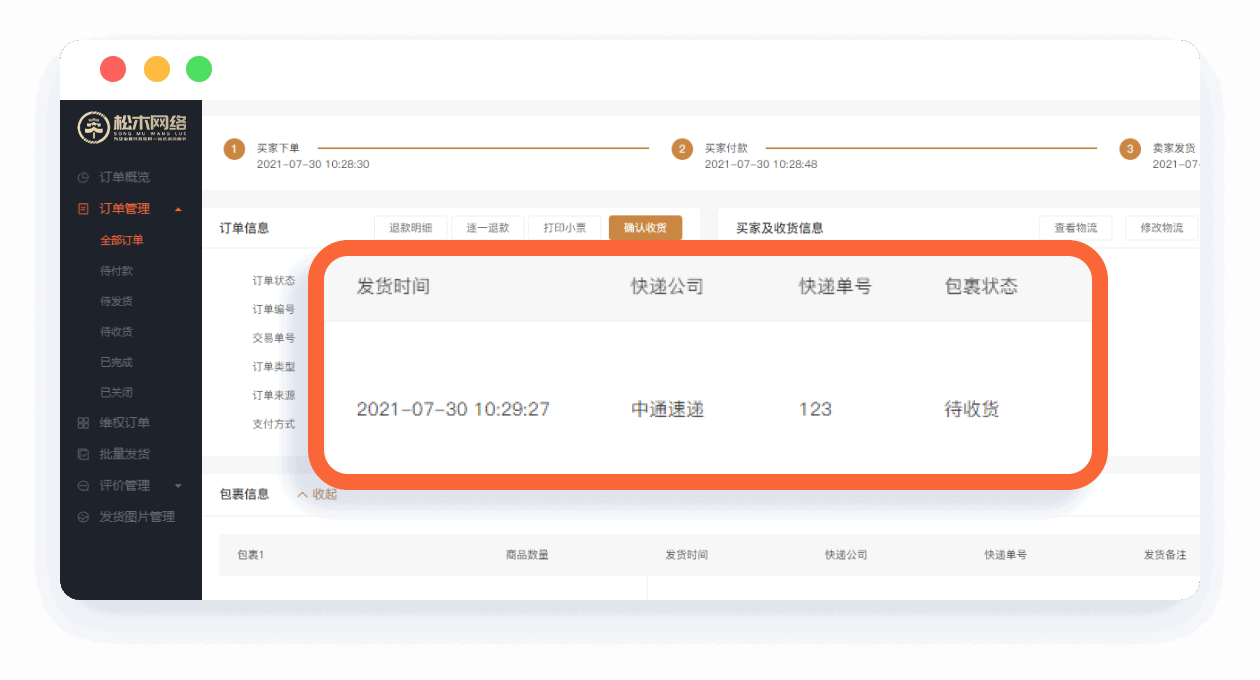Open 维权订单 in the sidebar
Viewport: 1260px width, 680px height.
click(x=124, y=423)
